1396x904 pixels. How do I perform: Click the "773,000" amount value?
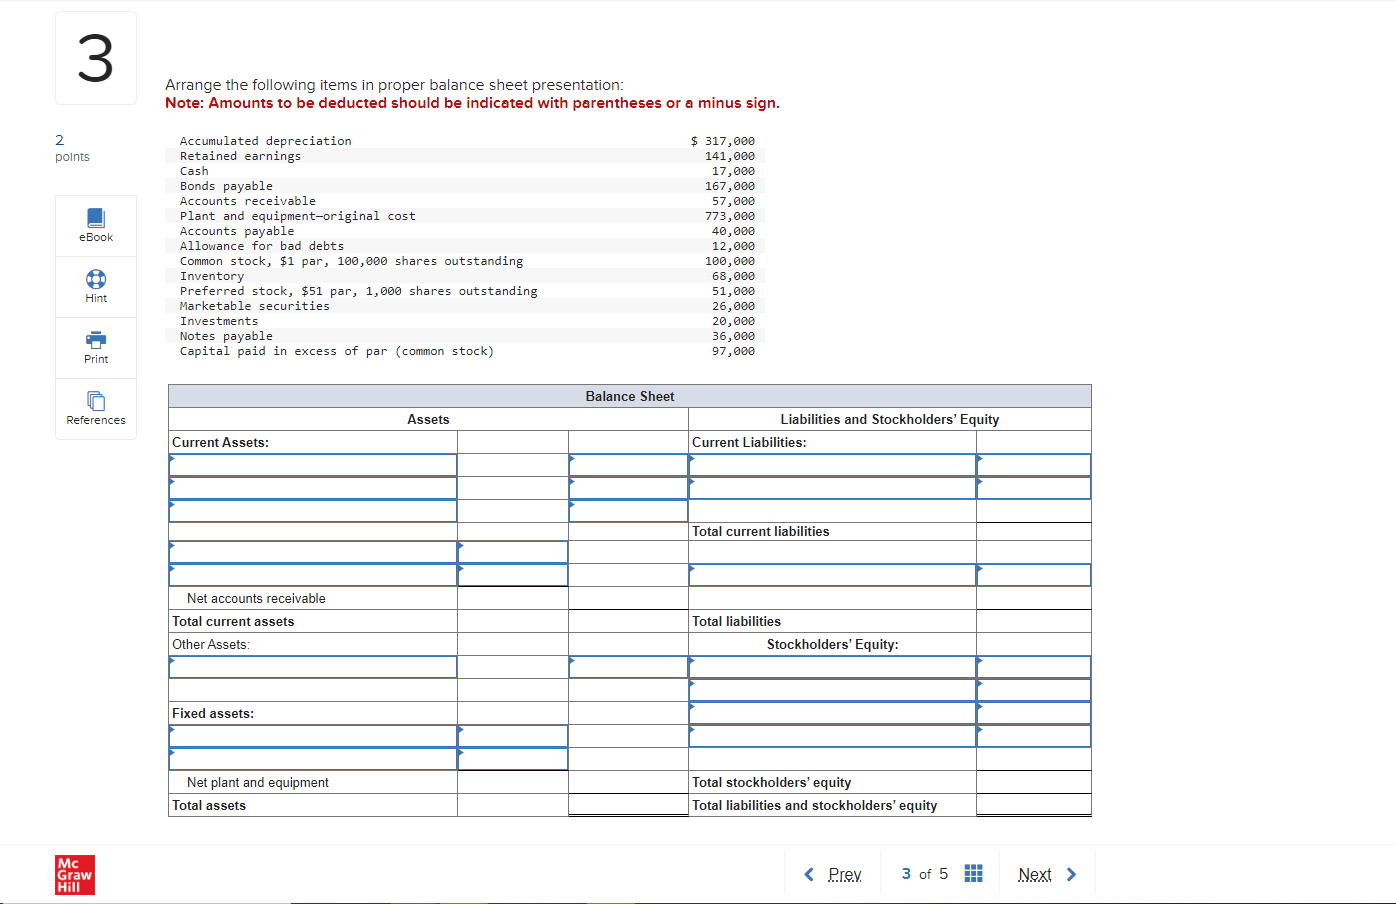tap(730, 216)
